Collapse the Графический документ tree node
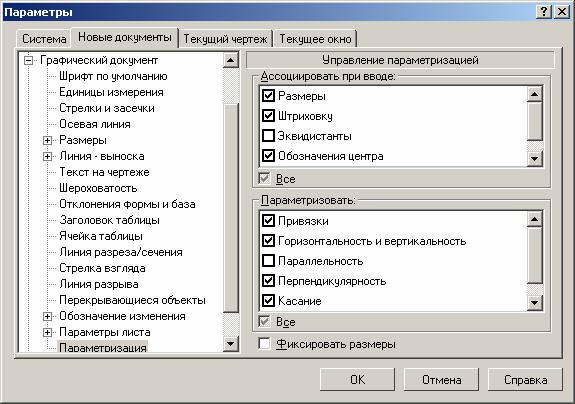Image resolution: width=575 pixels, height=404 pixels. (x=28, y=60)
